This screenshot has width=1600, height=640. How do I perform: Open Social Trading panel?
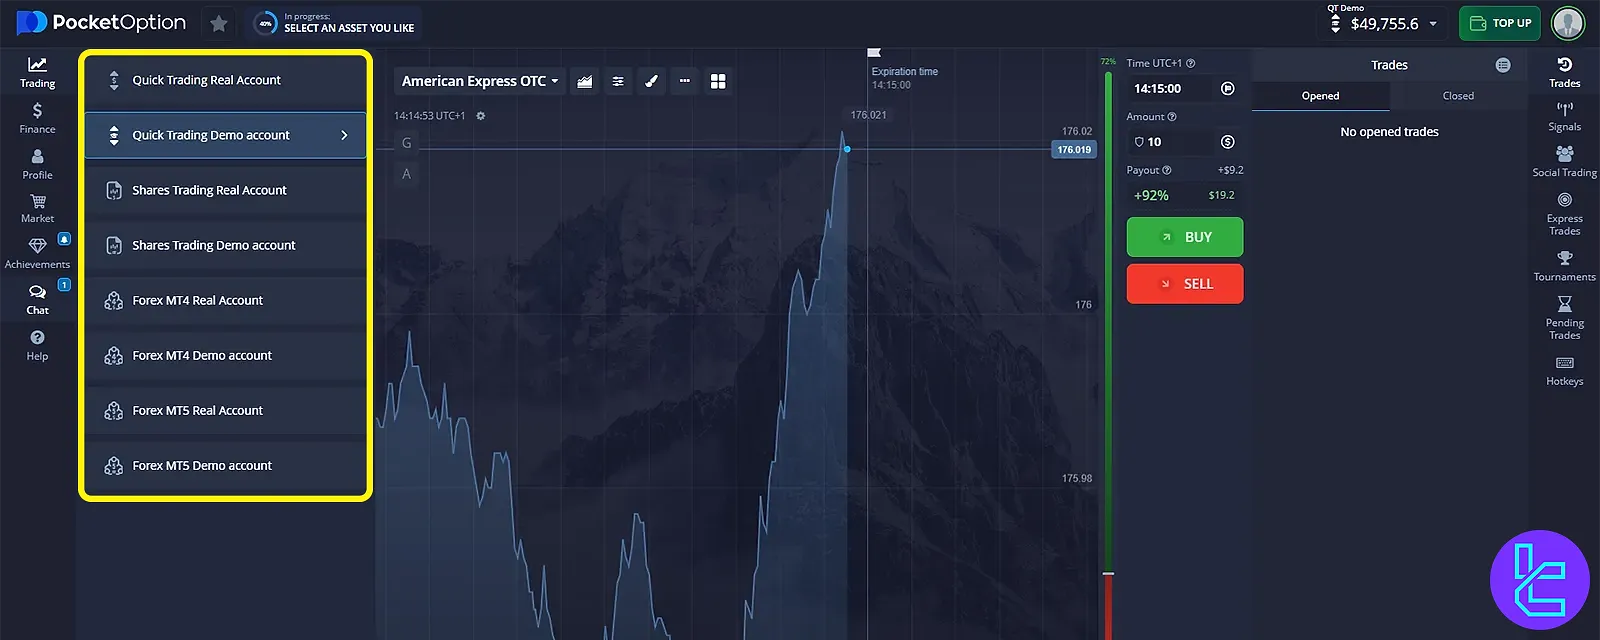point(1565,161)
